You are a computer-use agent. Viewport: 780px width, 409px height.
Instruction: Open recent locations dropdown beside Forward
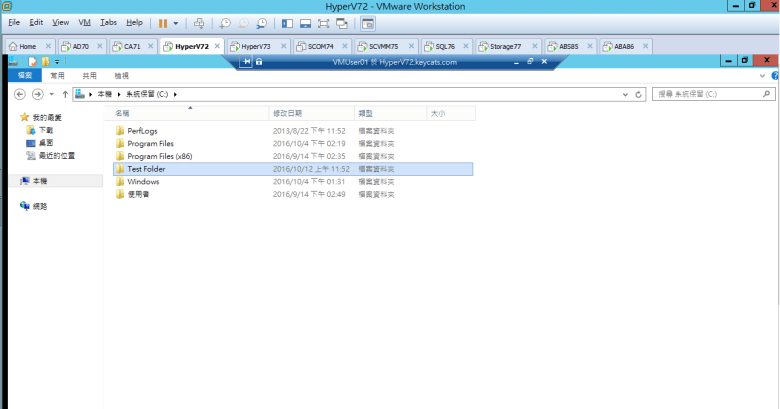tap(53, 94)
